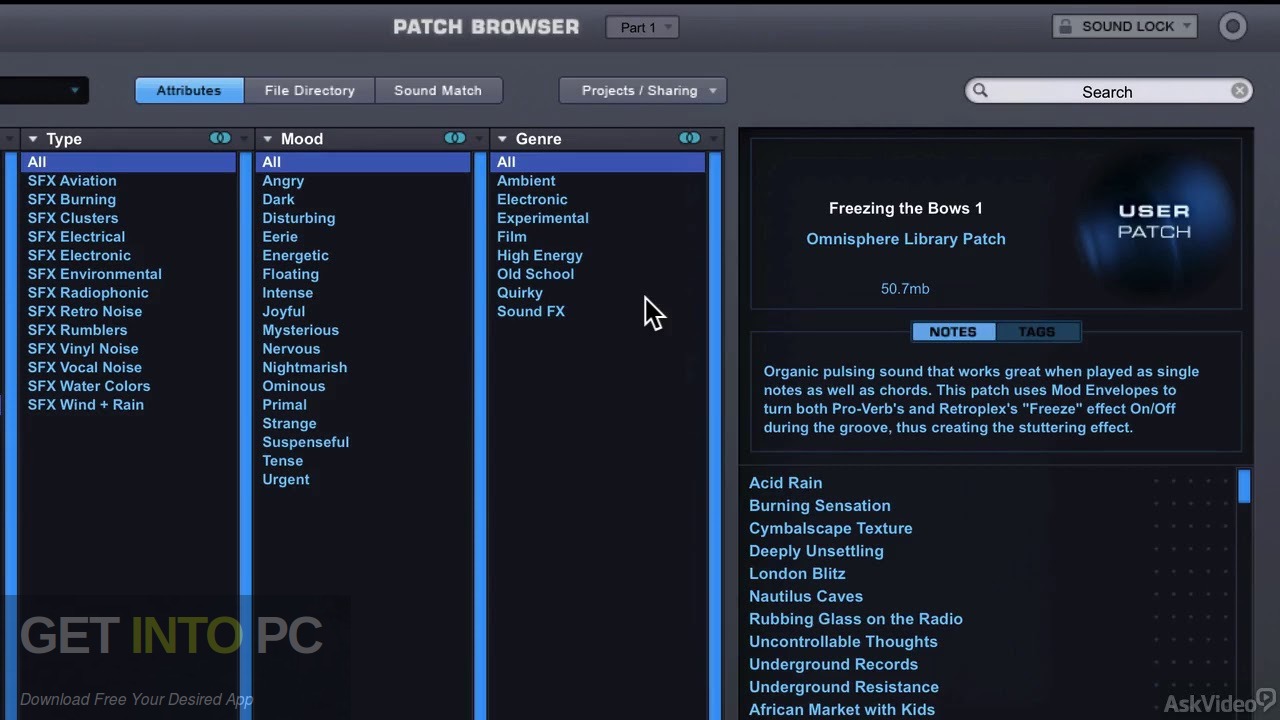Select SFX Wind + Rain type

[86, 405]
